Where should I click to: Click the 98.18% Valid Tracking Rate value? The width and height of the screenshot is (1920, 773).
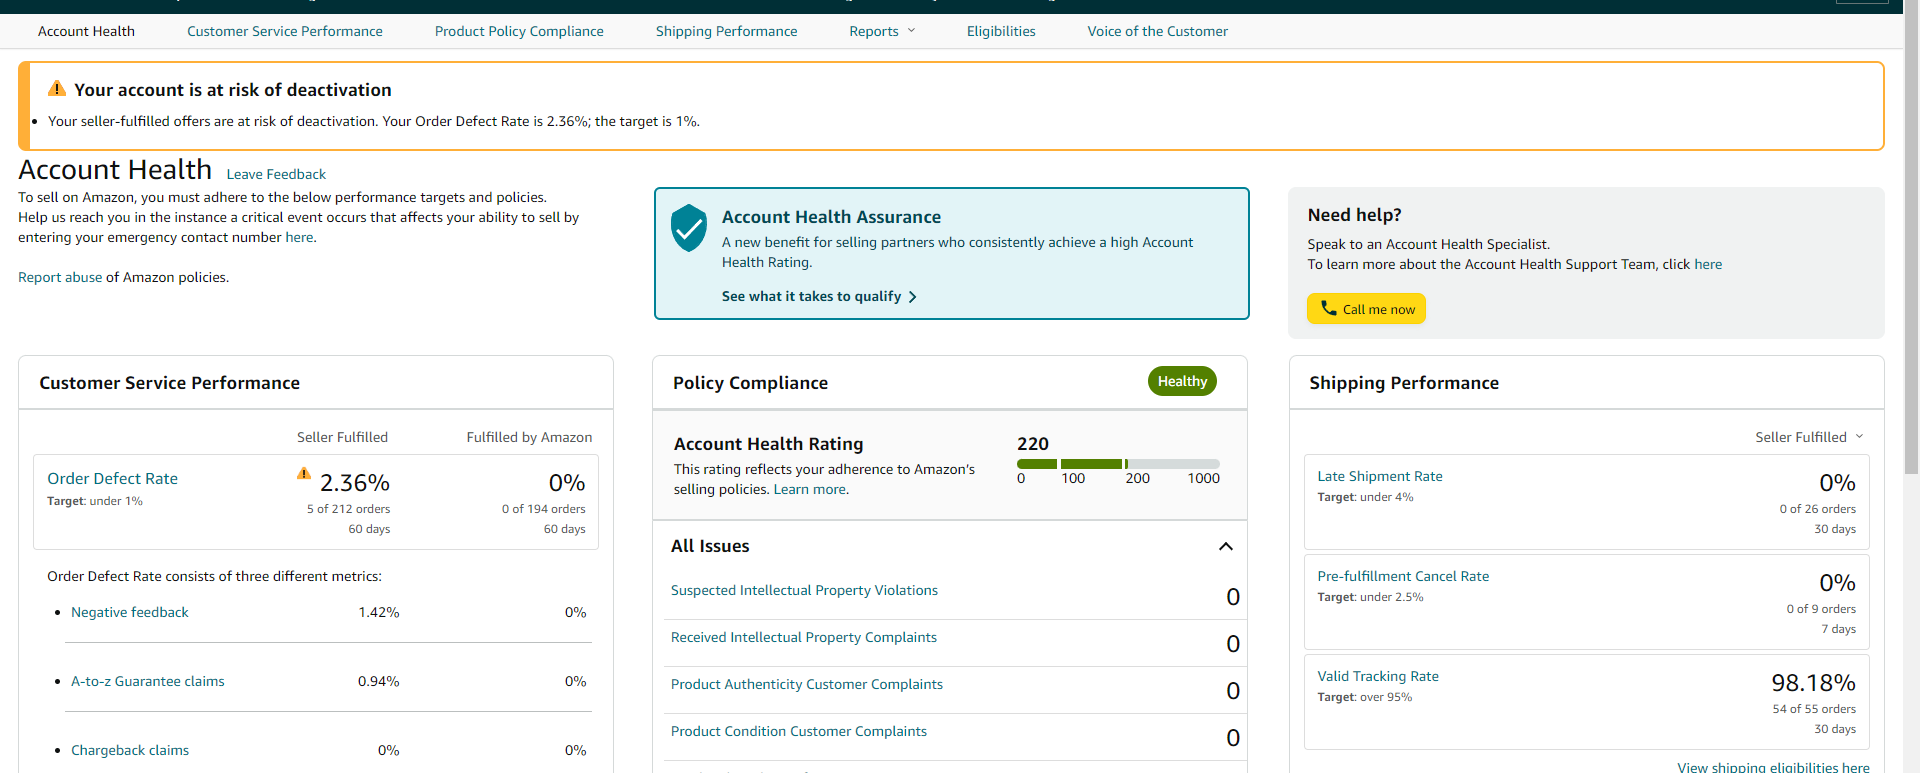tap(1813, 683)
